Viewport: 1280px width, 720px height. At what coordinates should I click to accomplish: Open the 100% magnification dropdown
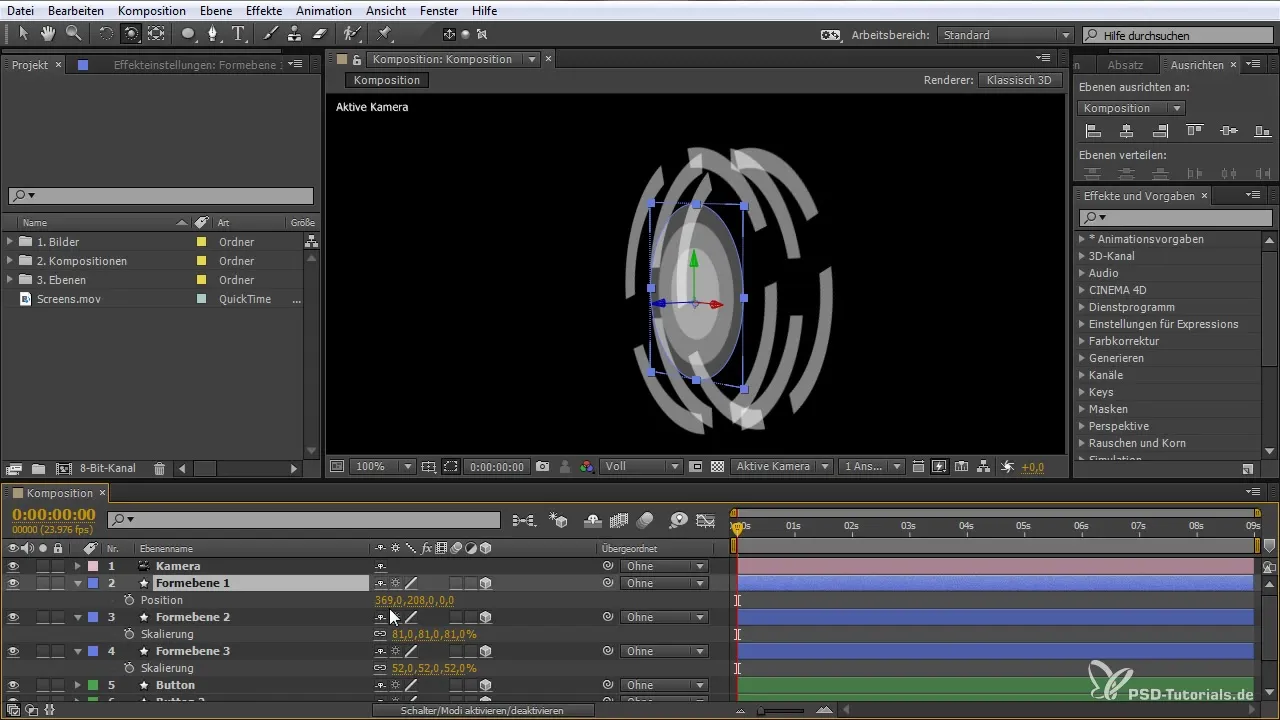point(382,466)
